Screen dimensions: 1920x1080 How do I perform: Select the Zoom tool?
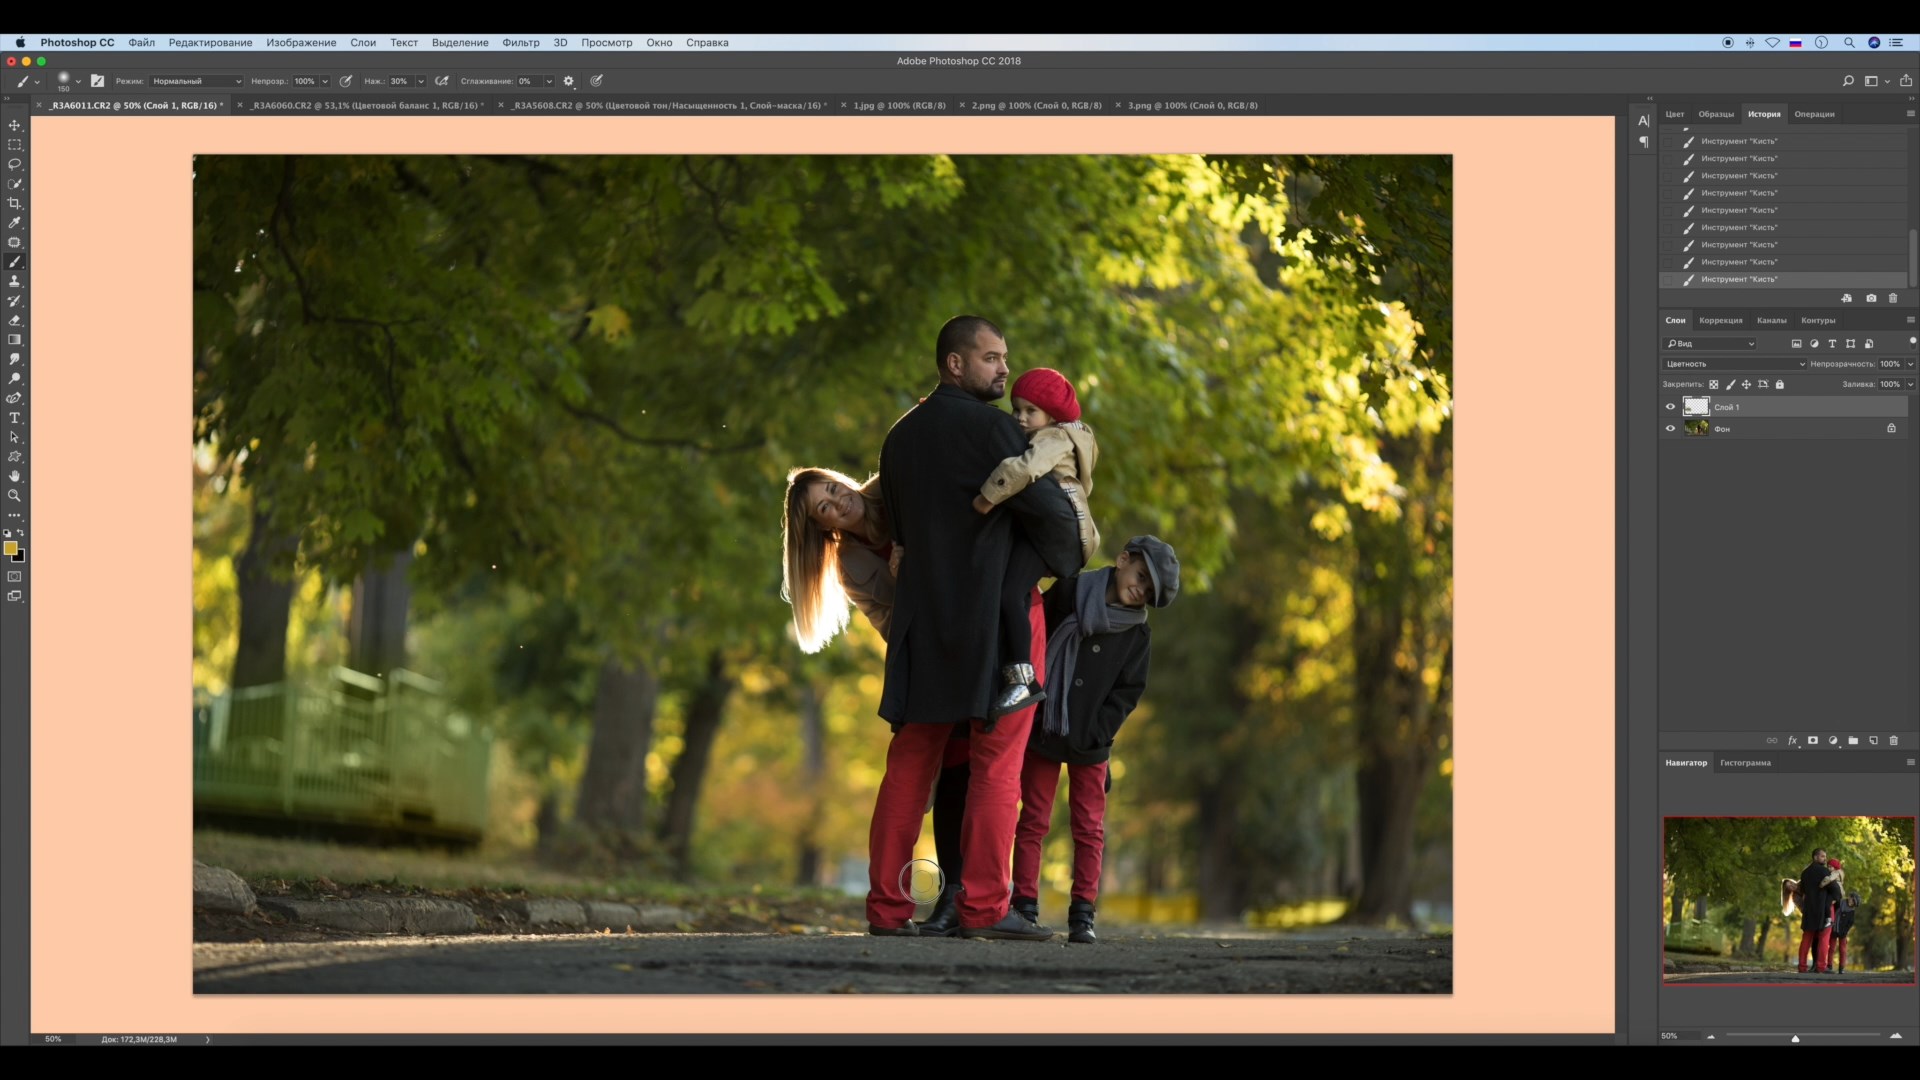point(14,496)
